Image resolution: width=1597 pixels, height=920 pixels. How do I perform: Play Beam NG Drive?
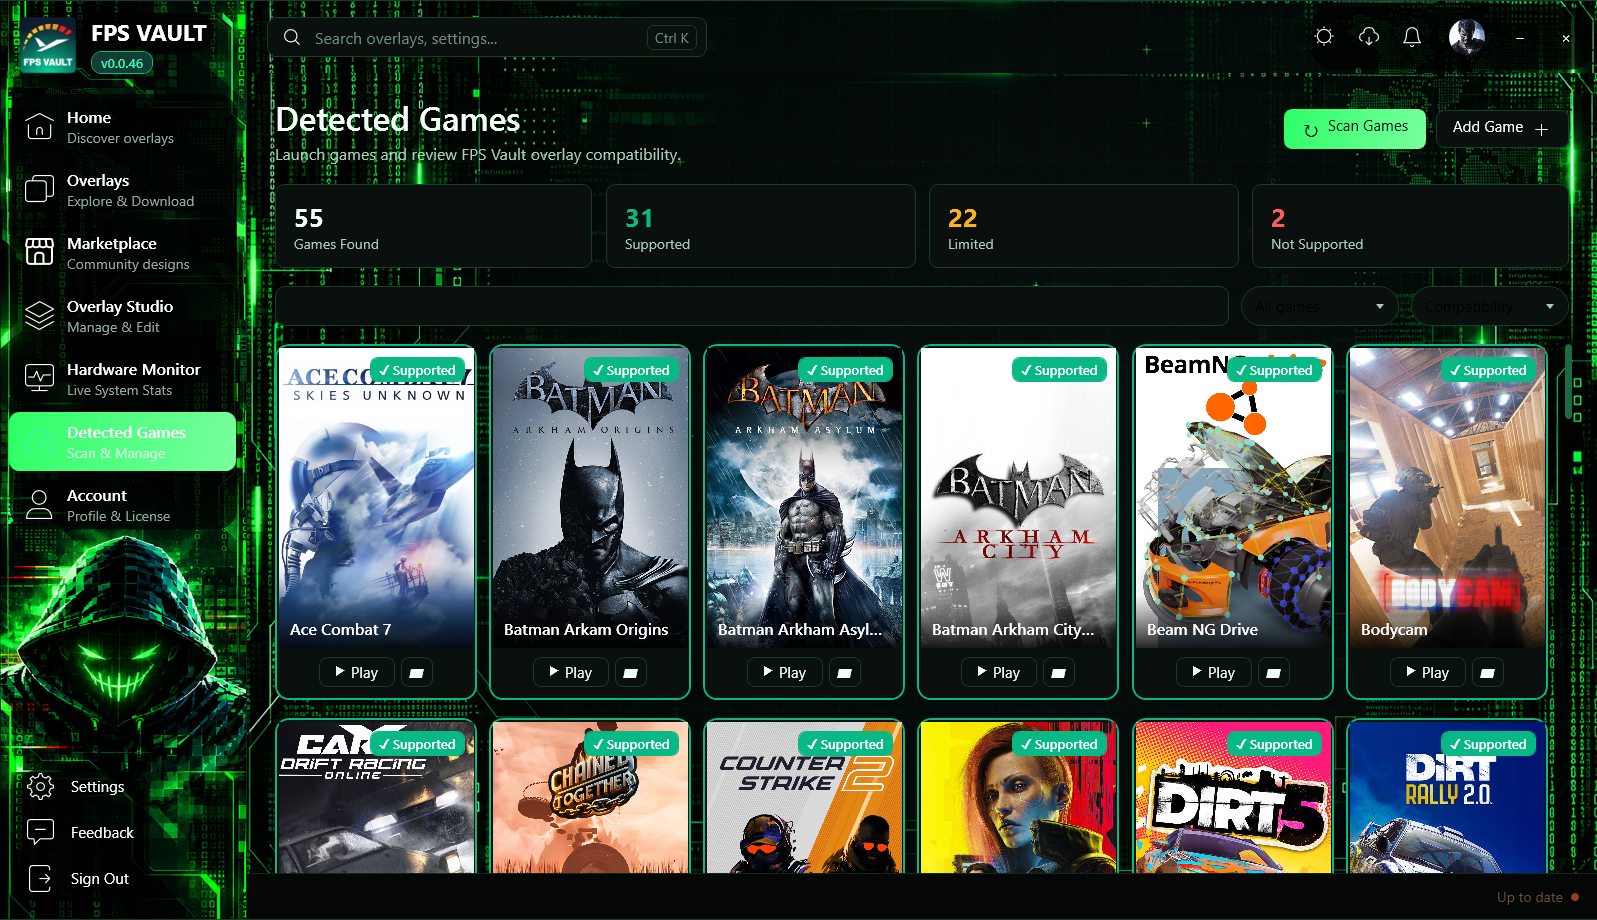(x=1213, y=673)
